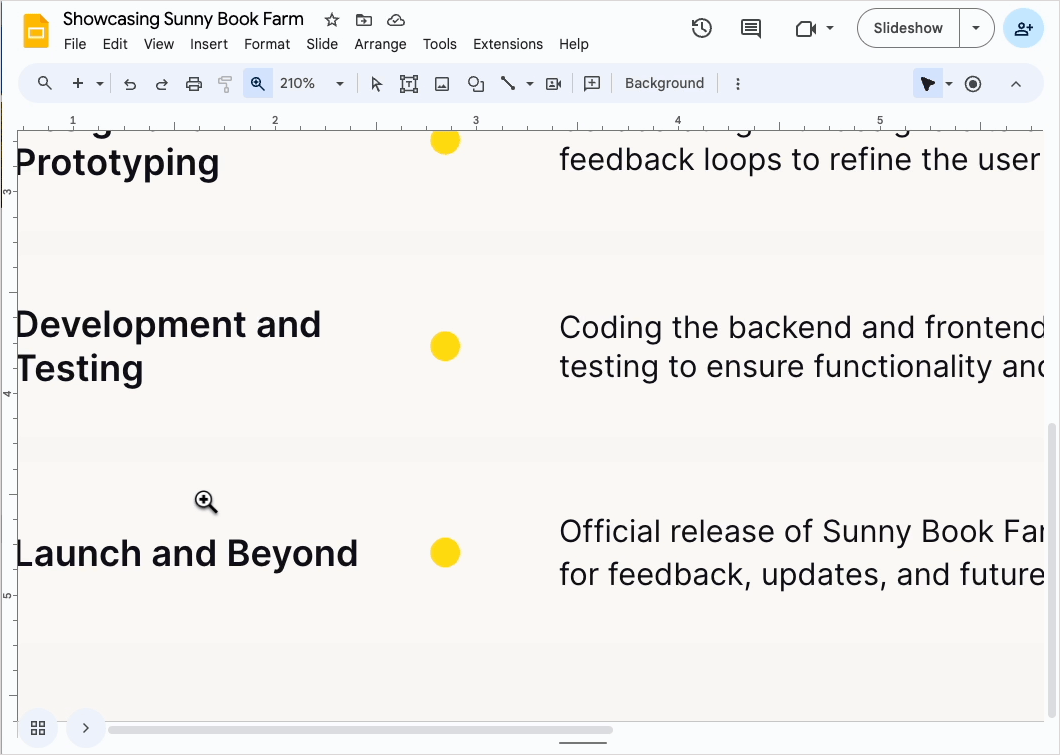Expand the 210% zoom level dropdown
1060x755 pixels.
click(340, 84)
